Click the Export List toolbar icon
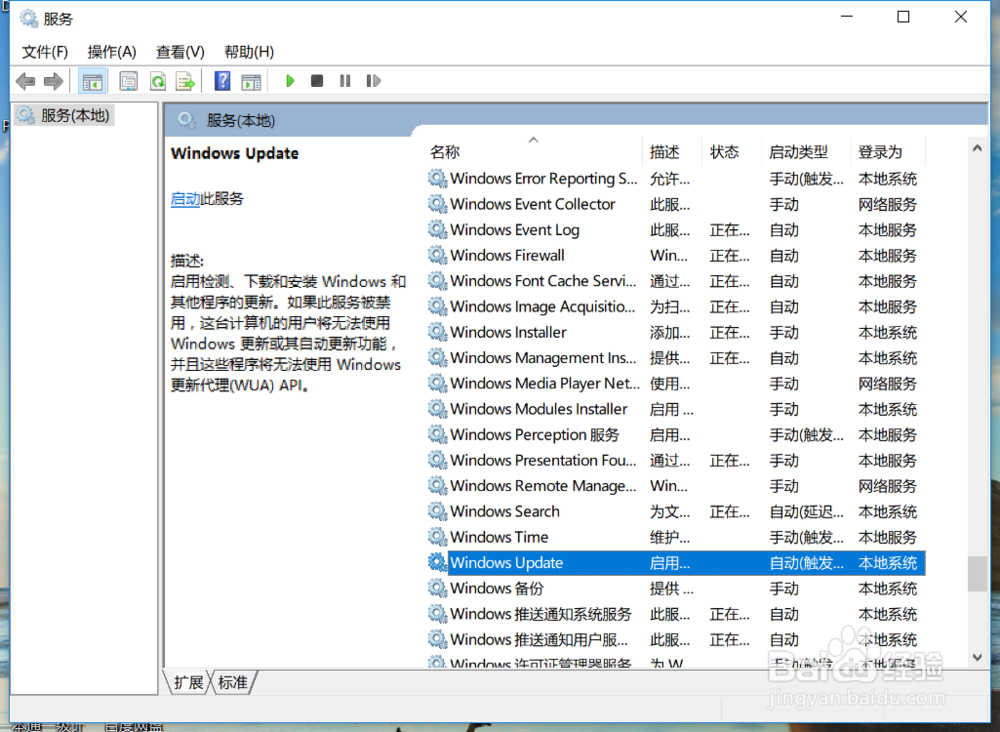This screenshot has height=732, width=1000. [186, 81]
